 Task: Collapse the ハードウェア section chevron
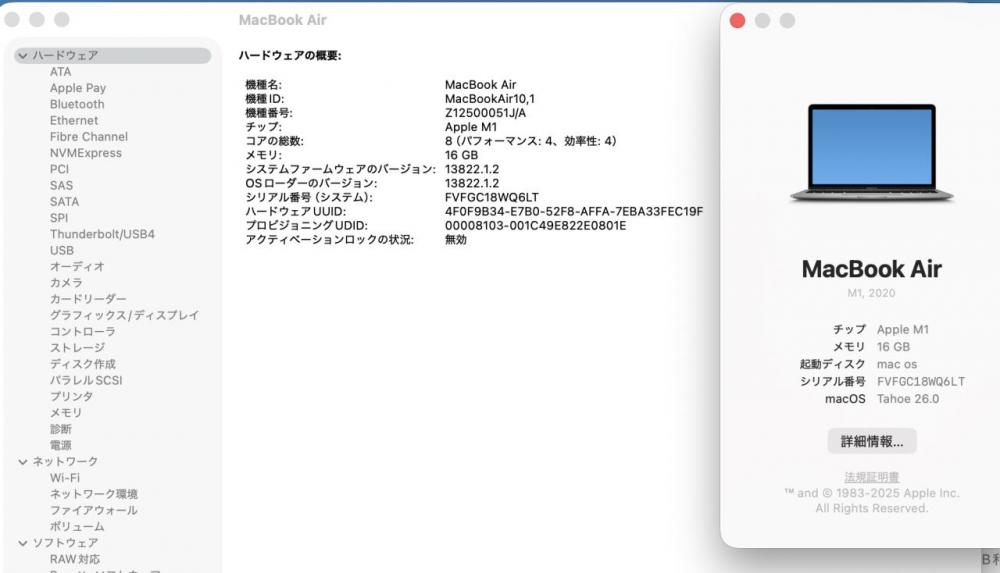(23, 56)
